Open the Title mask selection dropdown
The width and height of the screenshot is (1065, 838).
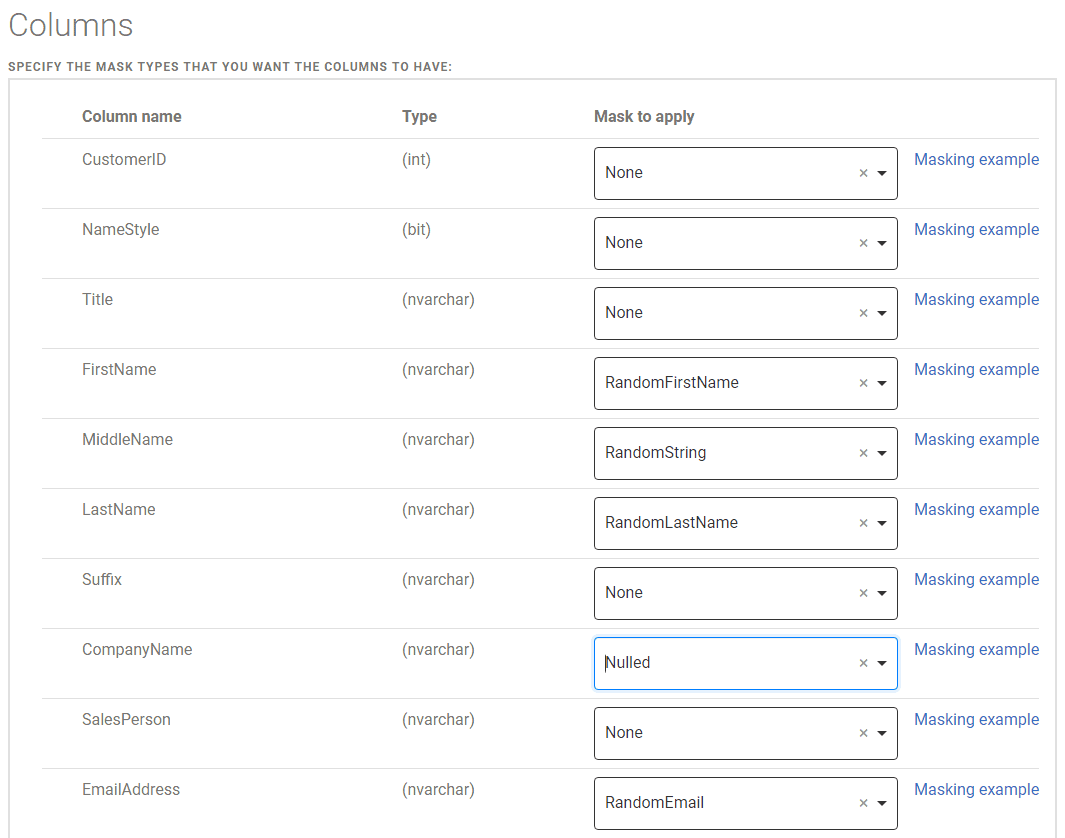(881, 313)
